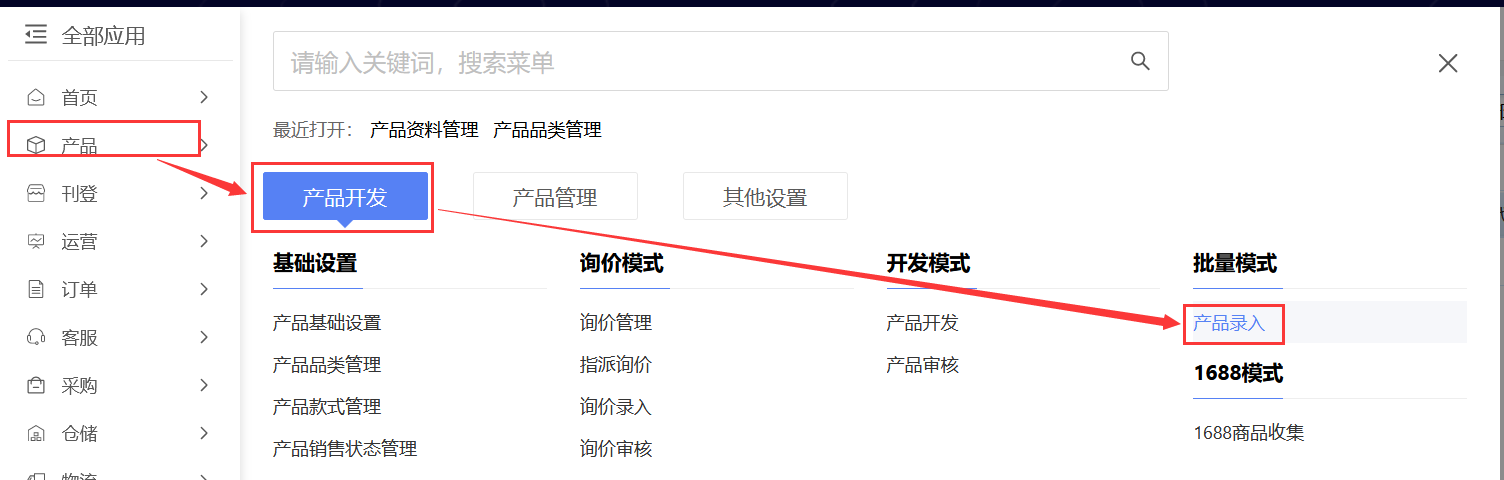Screen dimensions: 1504x480
Task: Click the magnifier search icon
Action: click(1140, 61)
